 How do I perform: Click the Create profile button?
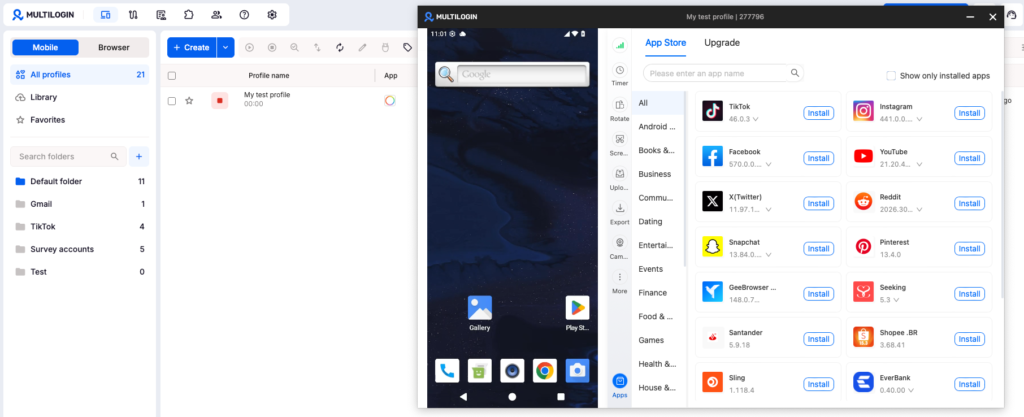[x=192, y=48]
